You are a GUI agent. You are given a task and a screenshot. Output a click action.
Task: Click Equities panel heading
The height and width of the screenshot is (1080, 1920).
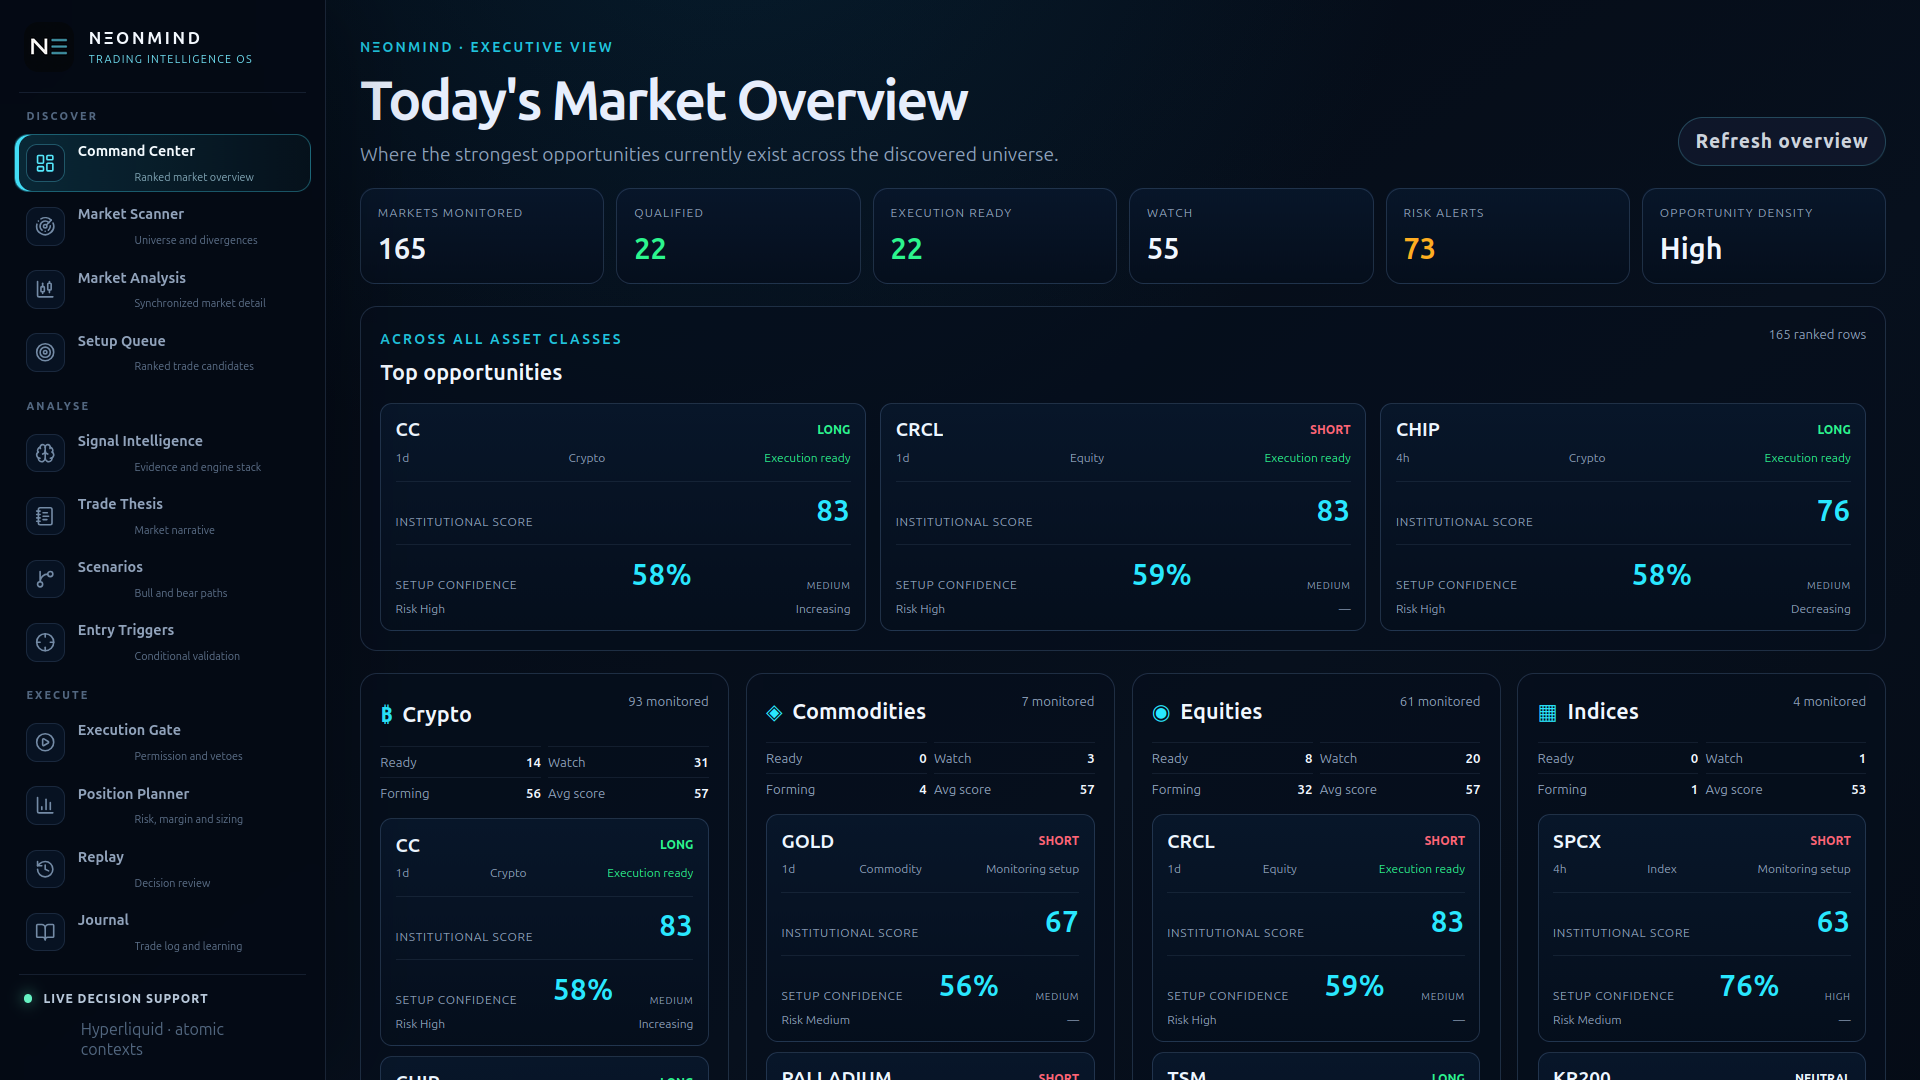[1221, 711]
